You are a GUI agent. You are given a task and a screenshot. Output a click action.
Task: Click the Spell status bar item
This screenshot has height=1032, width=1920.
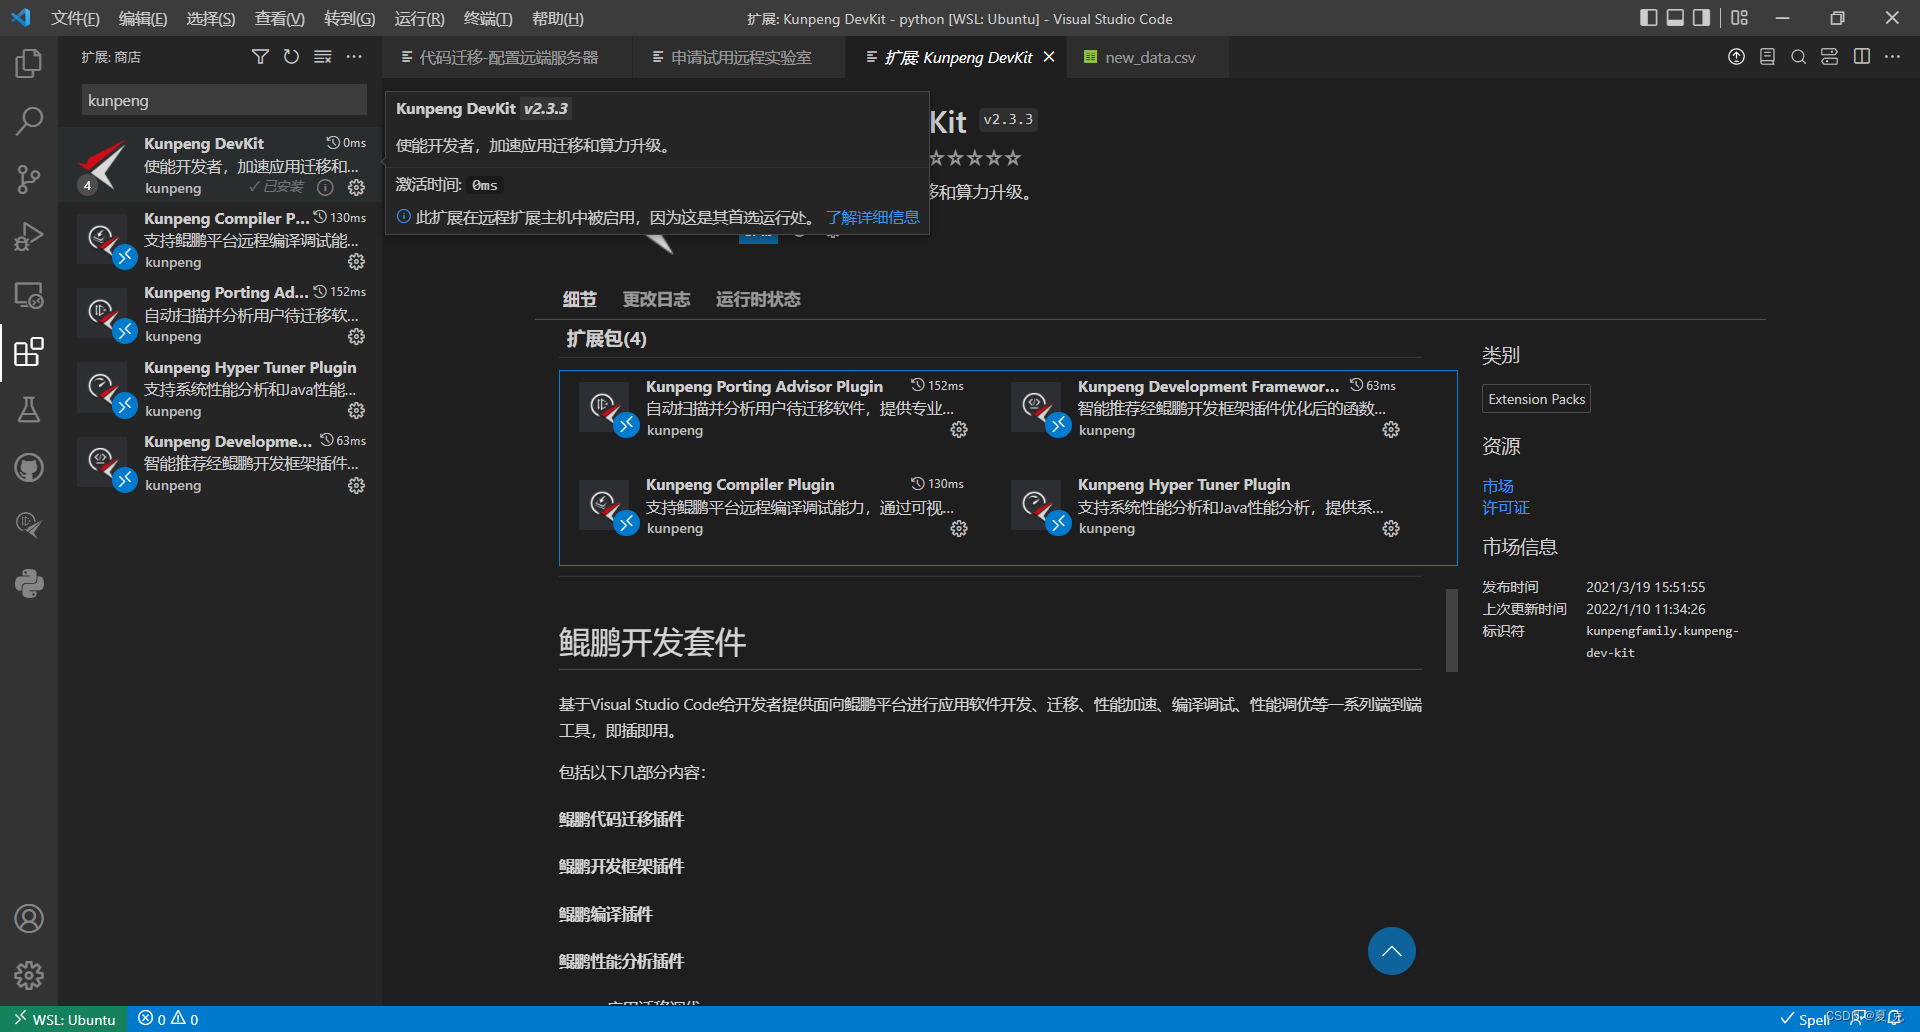[1806, 1019]
